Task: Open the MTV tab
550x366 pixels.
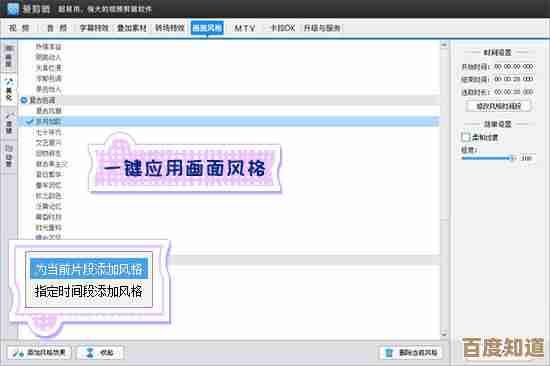Action: (x=245, y=28)
